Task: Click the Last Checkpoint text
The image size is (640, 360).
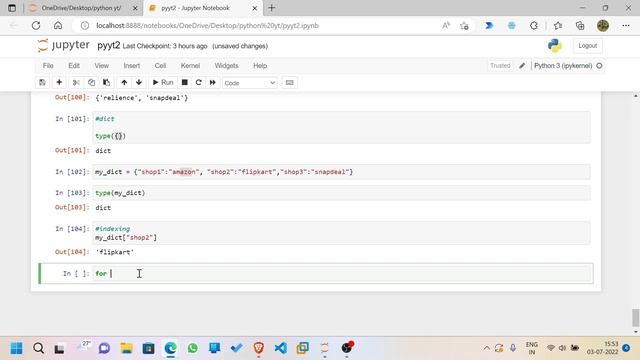Action: coord(164,46)
